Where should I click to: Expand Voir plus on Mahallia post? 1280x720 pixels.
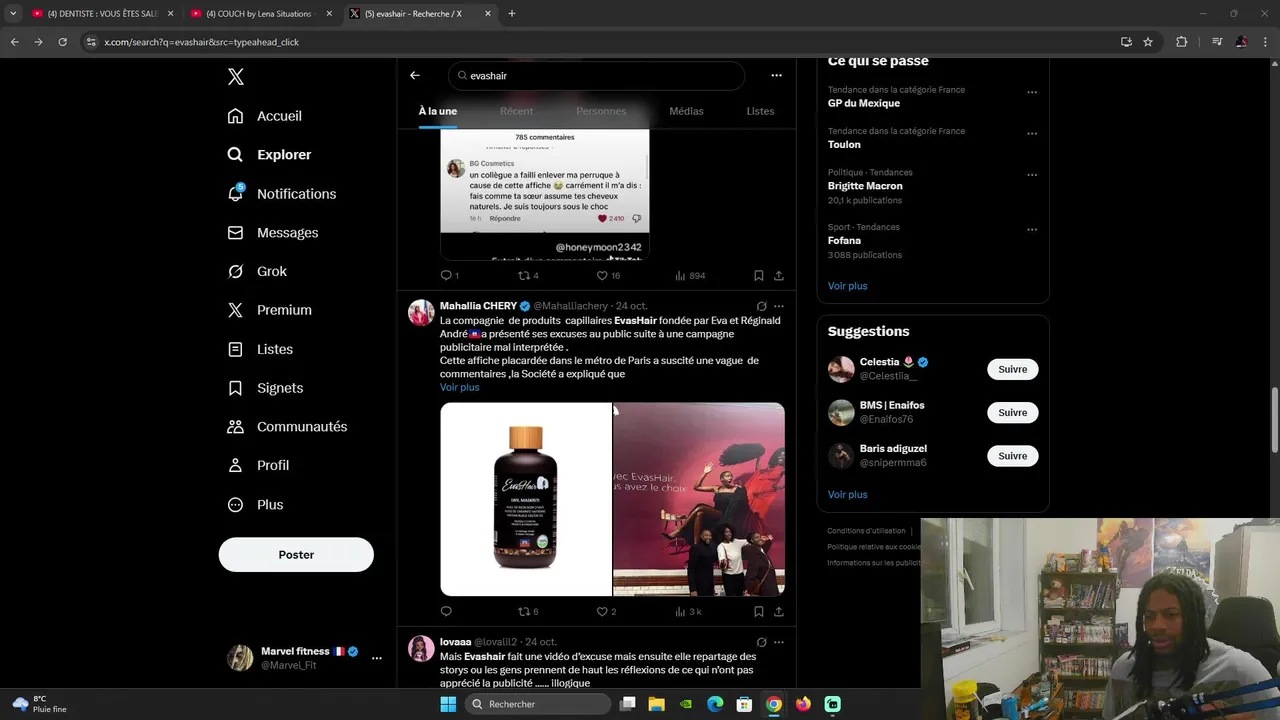pos(459,387)
